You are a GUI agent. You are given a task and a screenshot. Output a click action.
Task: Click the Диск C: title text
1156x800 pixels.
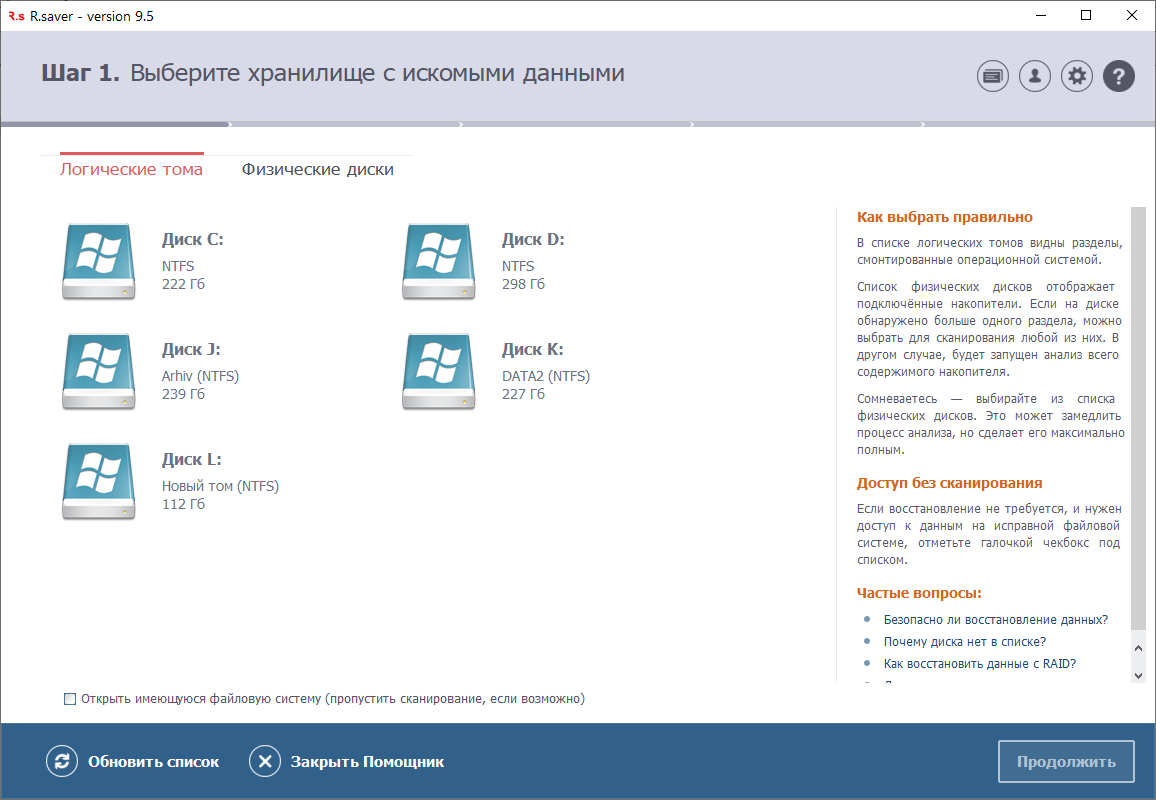[192, 240]
